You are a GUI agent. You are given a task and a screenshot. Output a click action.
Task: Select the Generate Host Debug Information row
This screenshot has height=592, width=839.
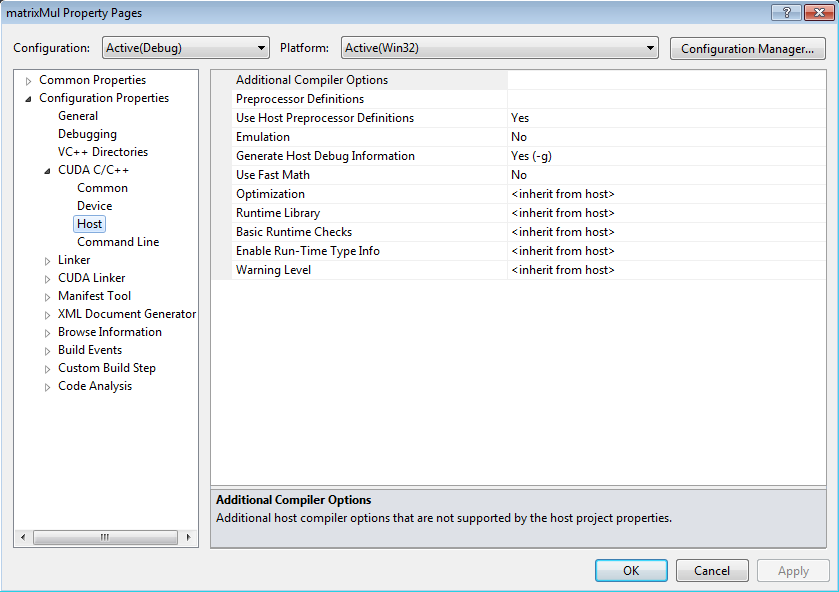click(x=325, y=156)
